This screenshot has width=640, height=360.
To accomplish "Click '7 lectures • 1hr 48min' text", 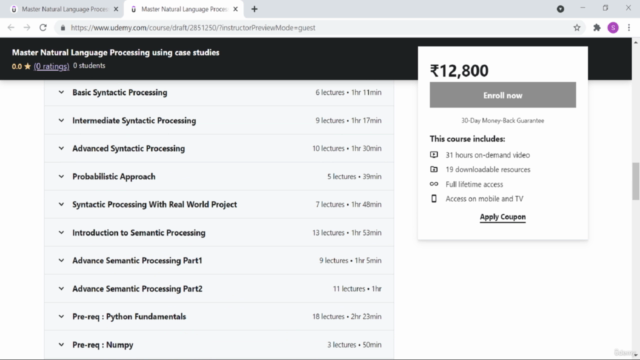I will tap(348, 204).
